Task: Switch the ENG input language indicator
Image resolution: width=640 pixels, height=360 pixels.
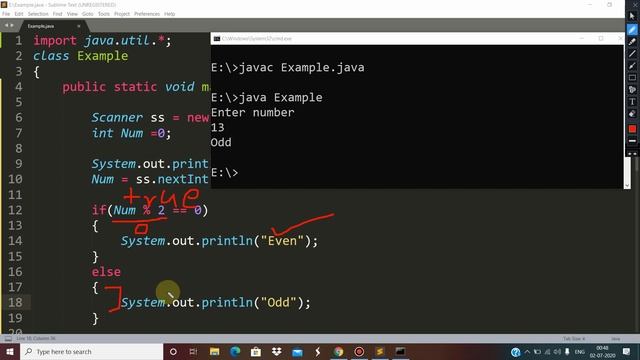Action: click(580, 352)
